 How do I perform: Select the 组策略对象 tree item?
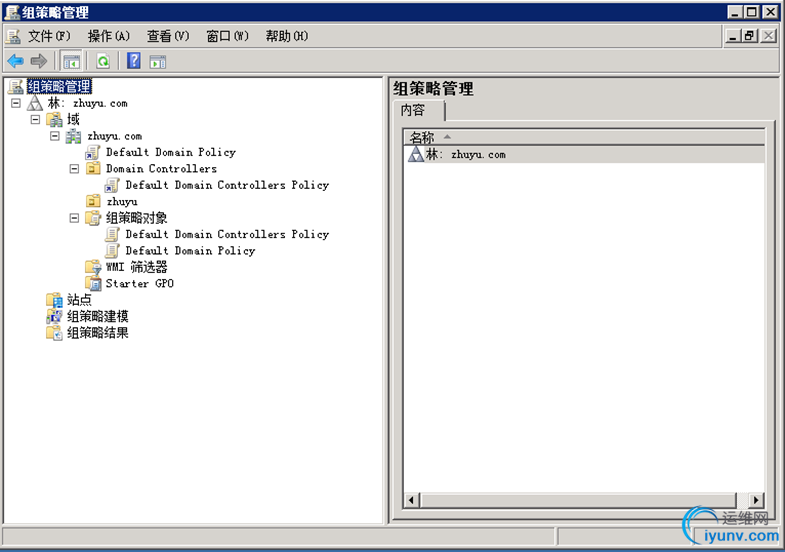point(136,218)
